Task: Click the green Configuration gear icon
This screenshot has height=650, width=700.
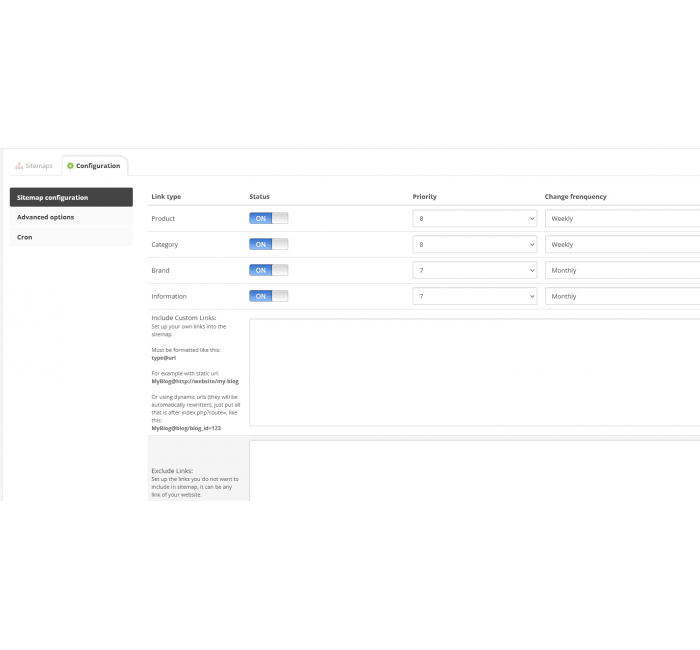Action: (x=70, y=166)
